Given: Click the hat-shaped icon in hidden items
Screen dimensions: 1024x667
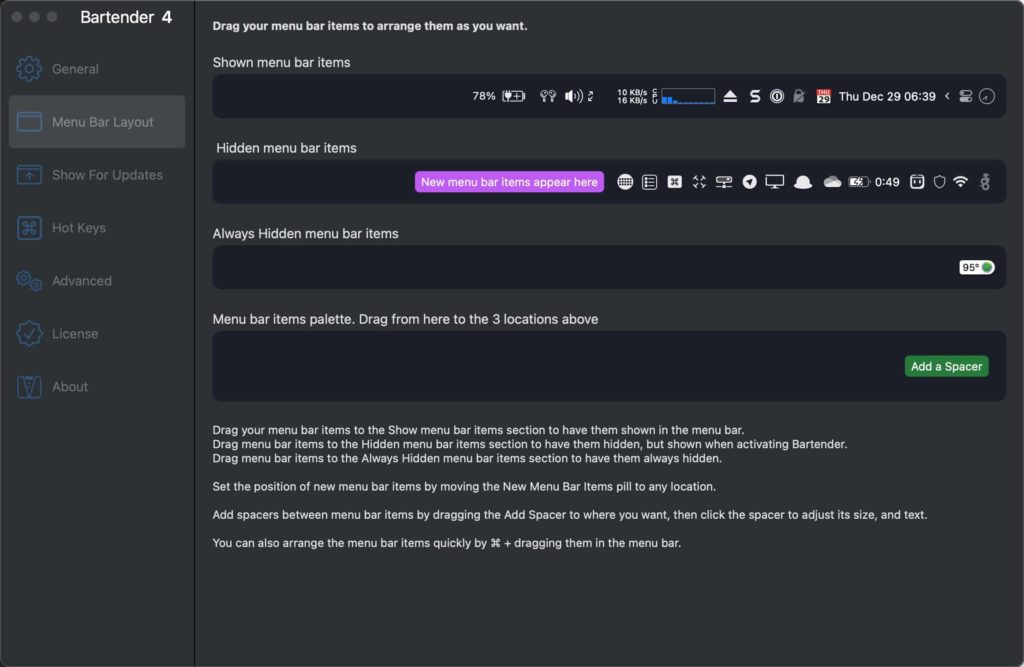Looking at the screenshot, I should coord(803,182).
